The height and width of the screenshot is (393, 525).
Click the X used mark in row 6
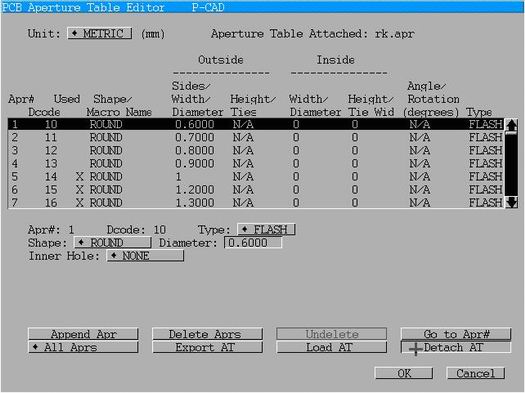pyautogui.click(x=79, y=190)
